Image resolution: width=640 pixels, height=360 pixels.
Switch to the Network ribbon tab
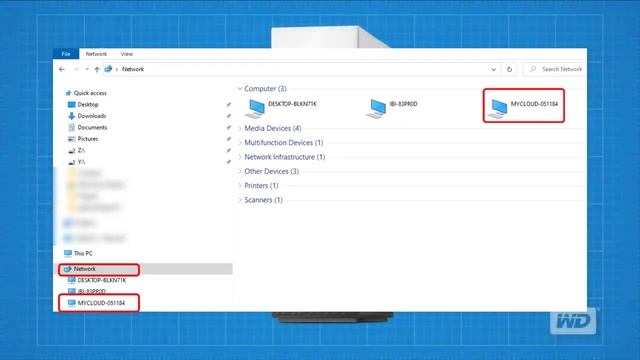(96, 54)
